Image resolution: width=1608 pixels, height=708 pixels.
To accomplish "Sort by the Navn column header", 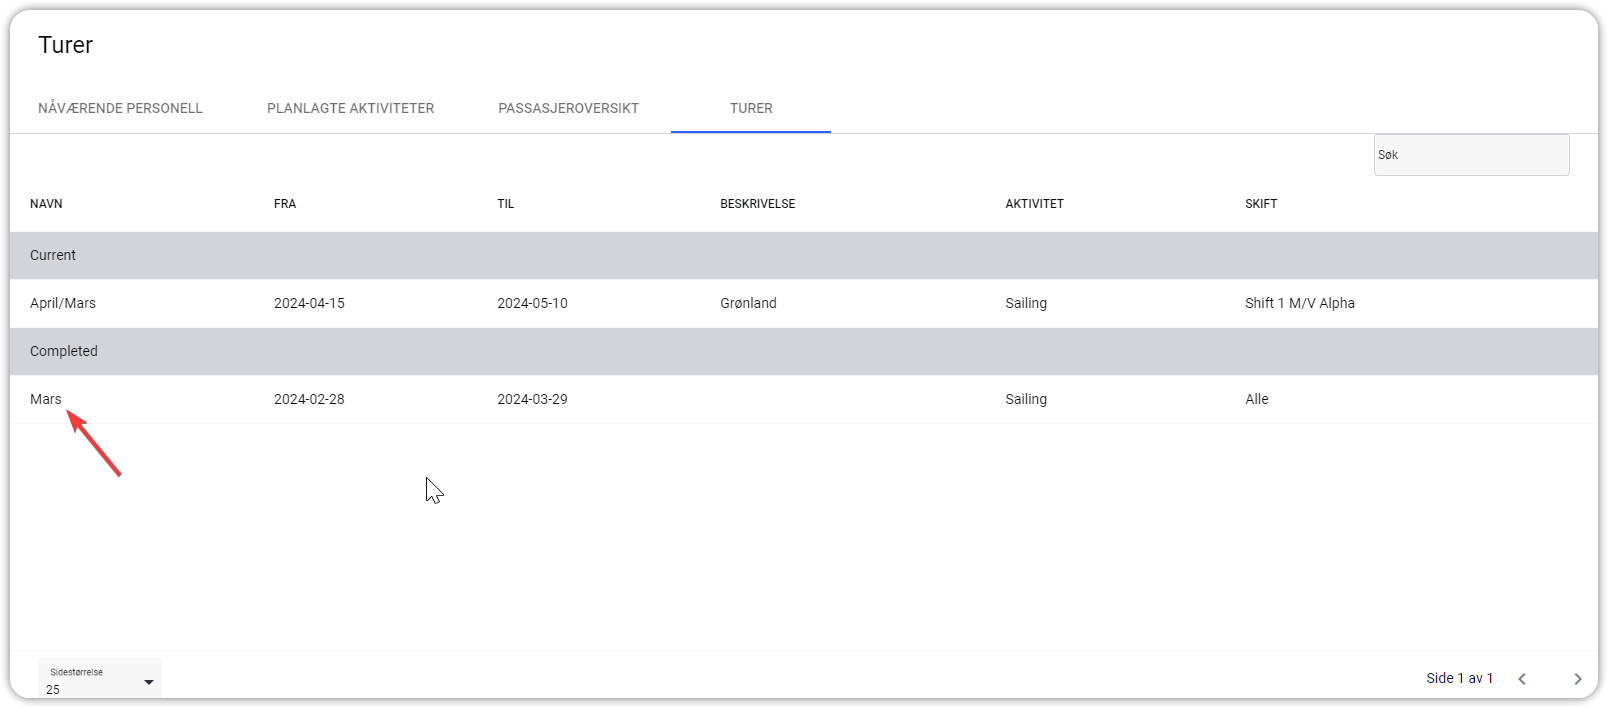I will pos(46,204).
